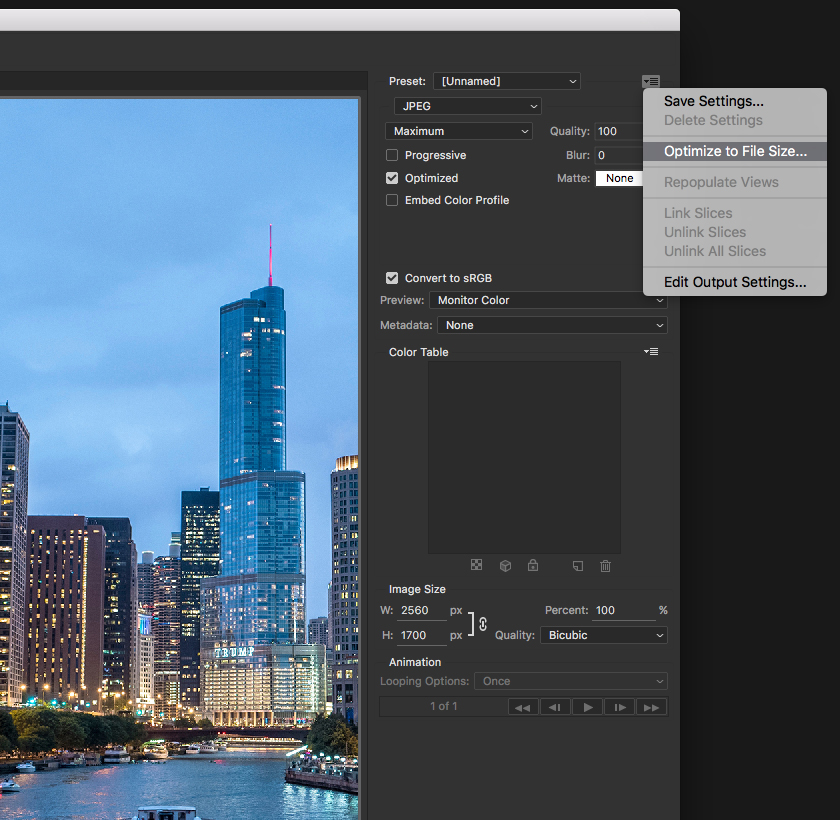Click the Matte color swatch showing None

(x=619, y=178)
